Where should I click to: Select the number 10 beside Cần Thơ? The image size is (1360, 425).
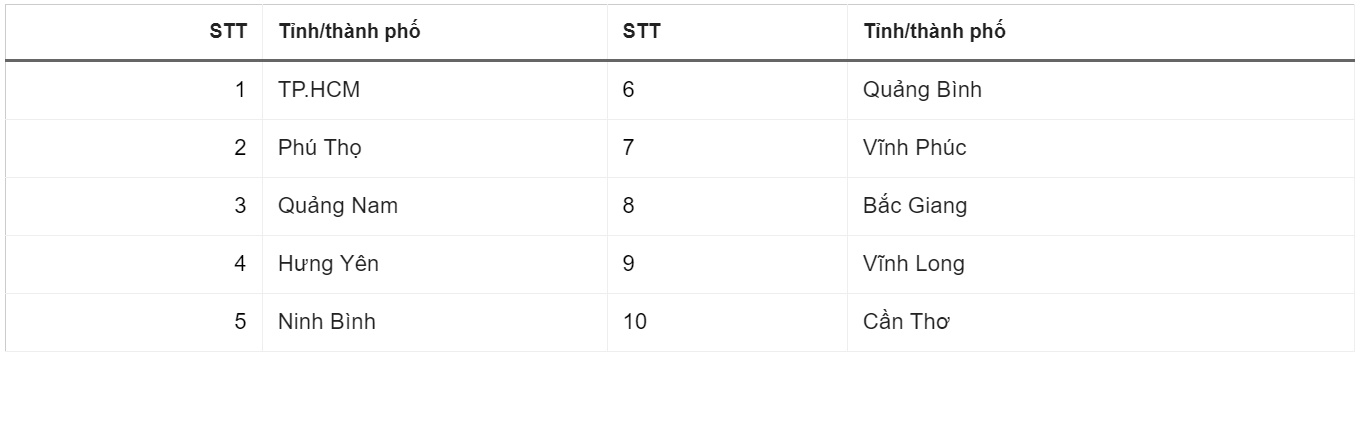[635, 322]
